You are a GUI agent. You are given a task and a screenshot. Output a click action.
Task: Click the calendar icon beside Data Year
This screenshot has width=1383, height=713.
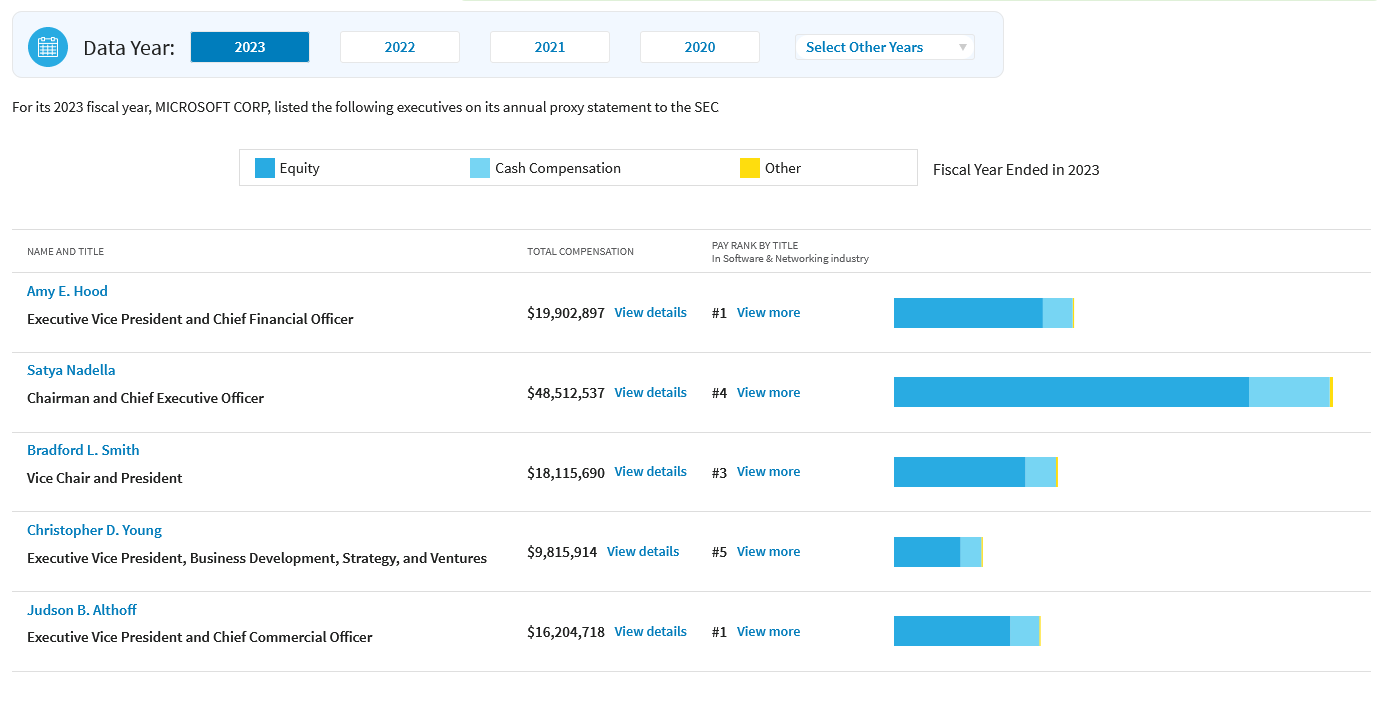pyautogui.click(x=48, y=47)
